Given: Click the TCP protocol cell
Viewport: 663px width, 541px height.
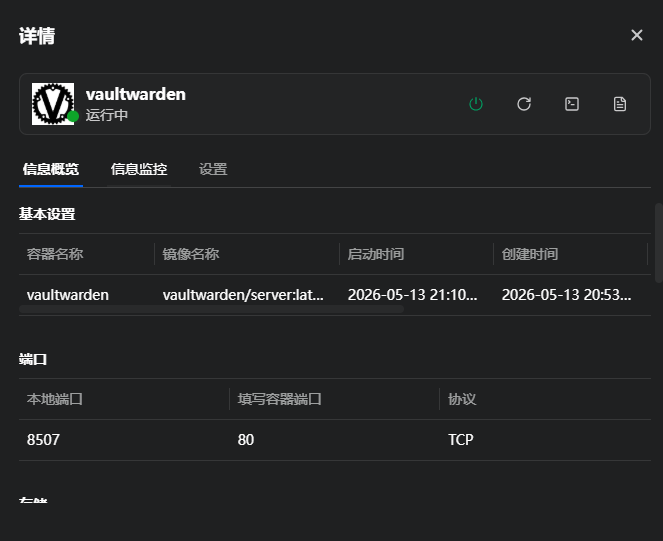Looking at the screenshot, I should click(460, 440).
